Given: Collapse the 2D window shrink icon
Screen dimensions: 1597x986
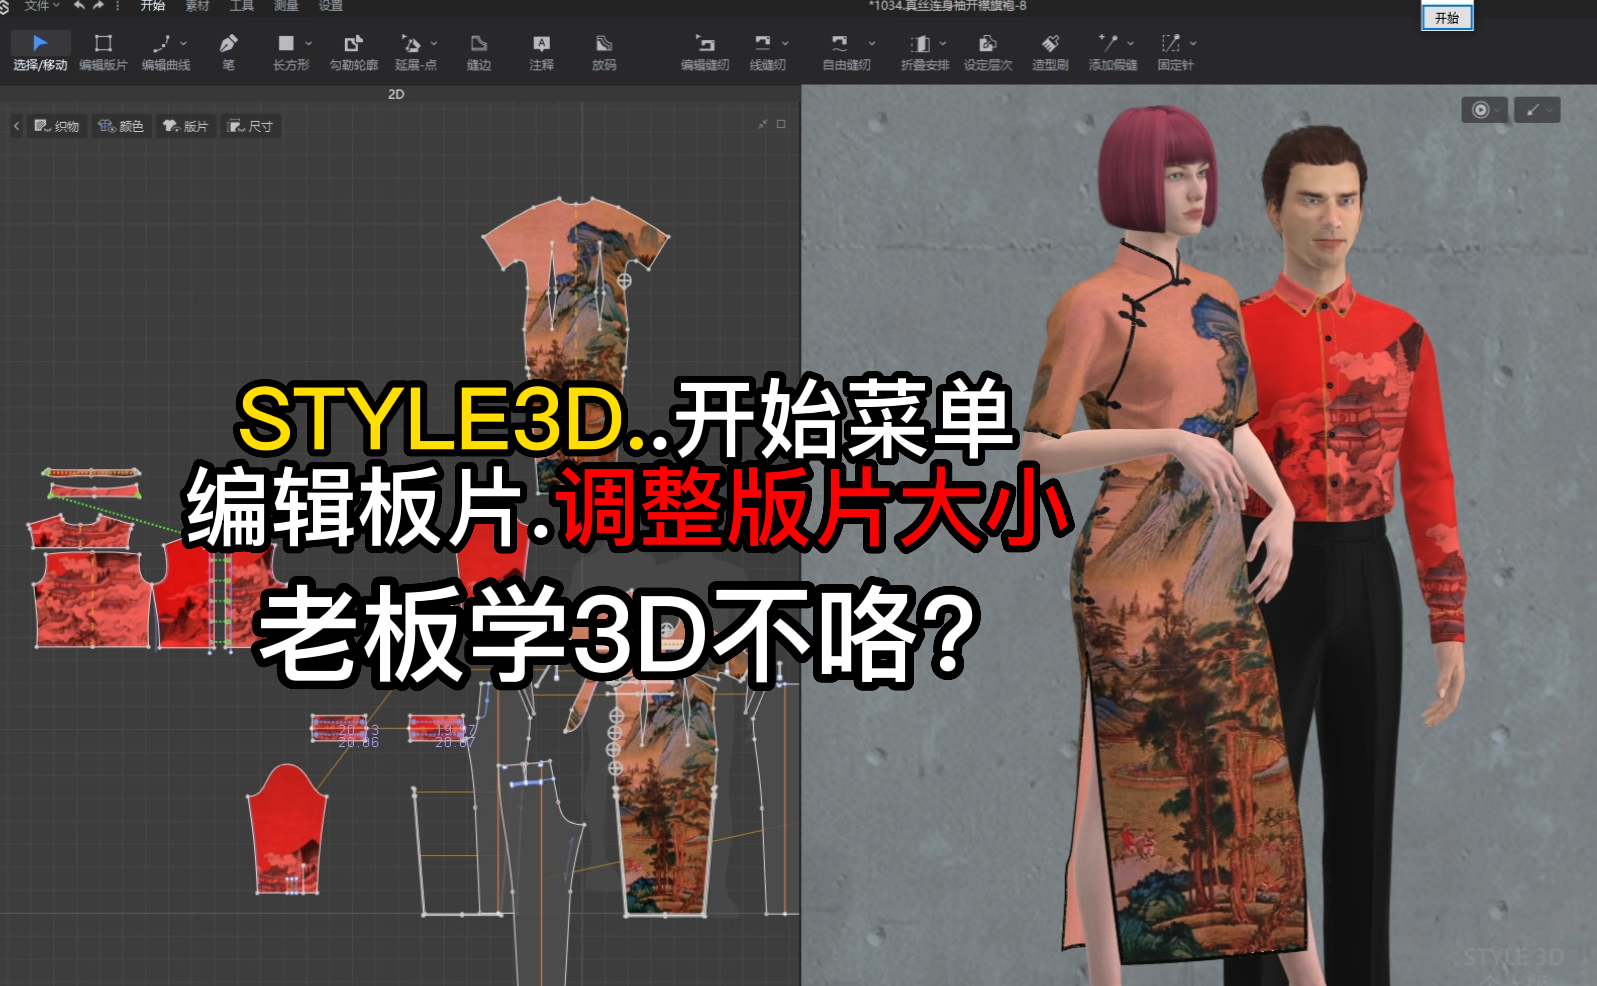Looking at the screenshot, I should click(762, 125).
